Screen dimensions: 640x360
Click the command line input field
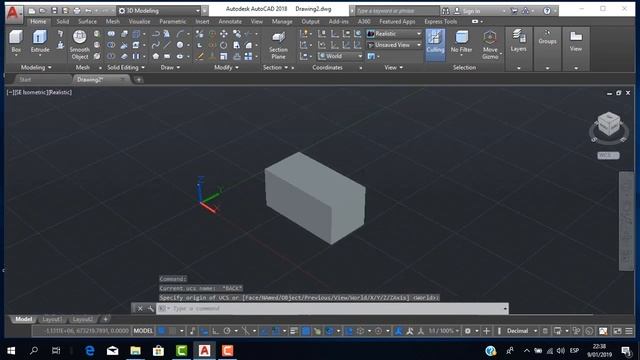333,308
